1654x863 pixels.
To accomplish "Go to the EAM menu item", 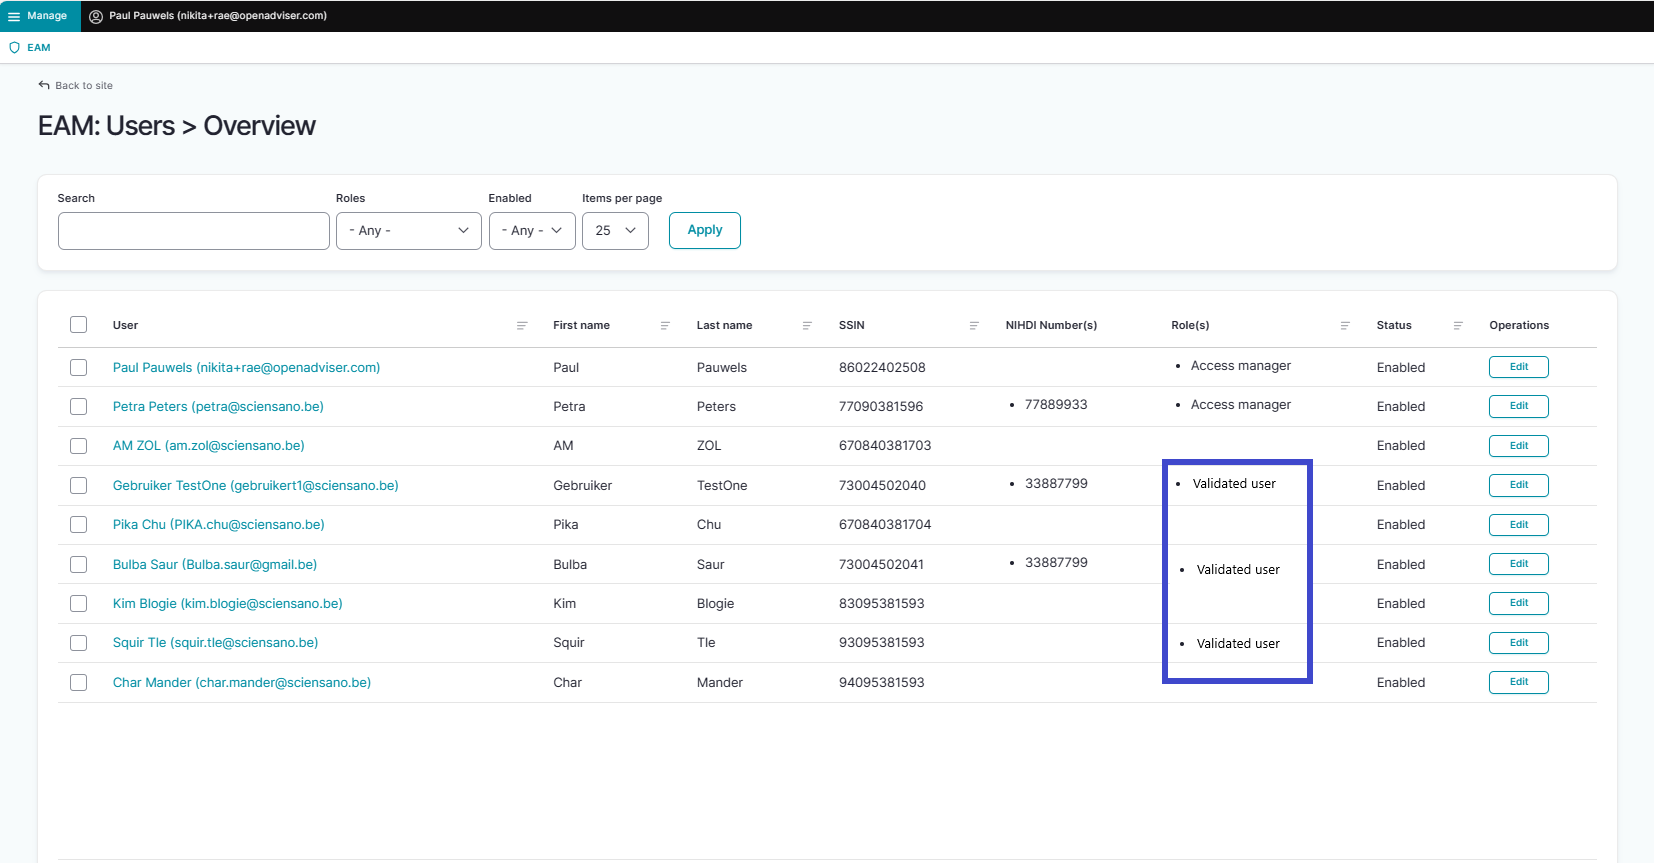I will click(x=39, y=48).
